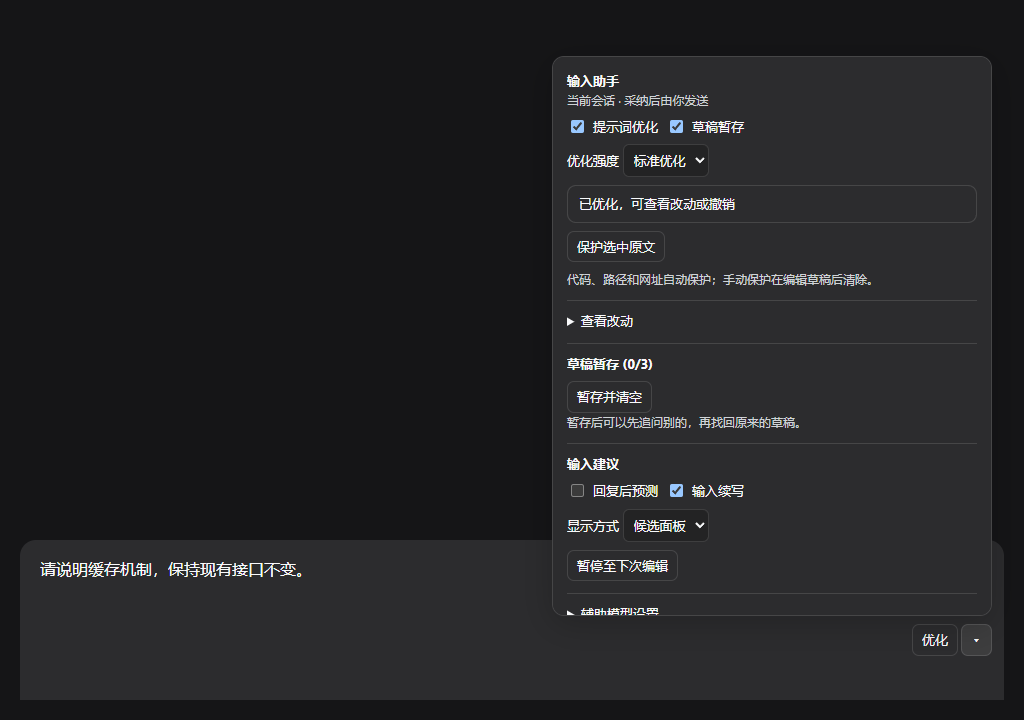1024x720 pixels.
Task: Click the 输入助手 panel heading
Action: 593,81
